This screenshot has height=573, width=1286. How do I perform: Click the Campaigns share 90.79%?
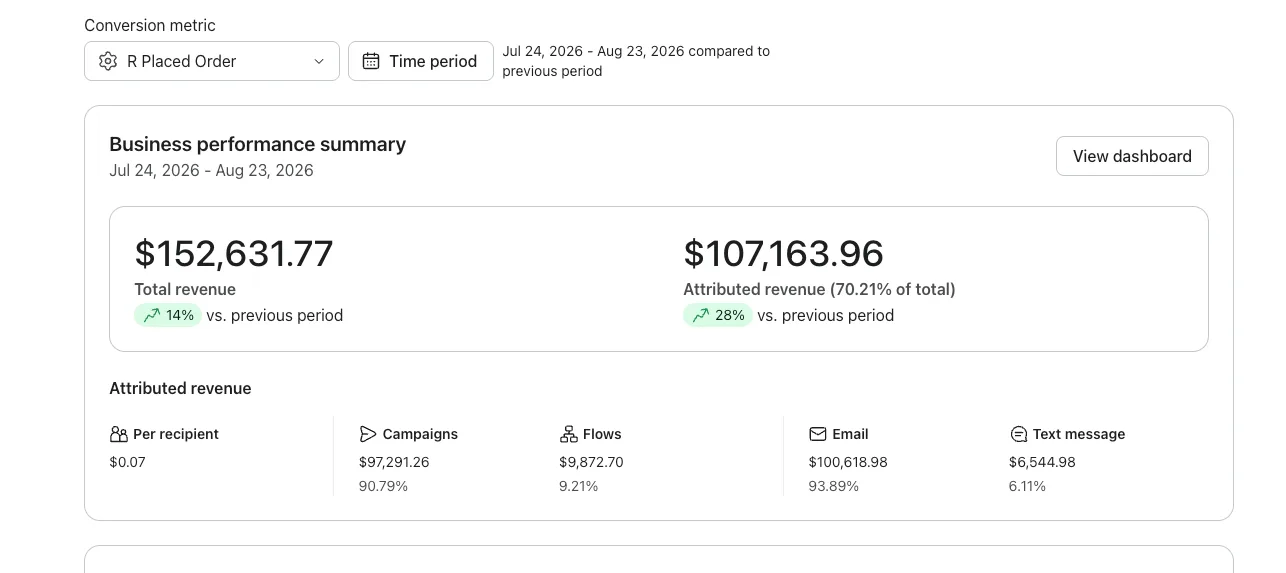383,486
